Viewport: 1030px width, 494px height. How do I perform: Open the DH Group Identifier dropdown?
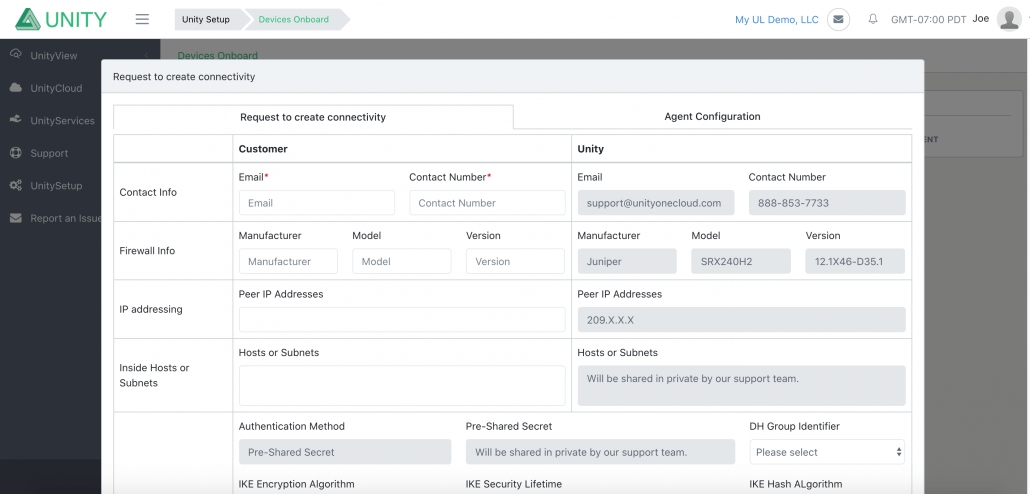click(x=827, y=452)
